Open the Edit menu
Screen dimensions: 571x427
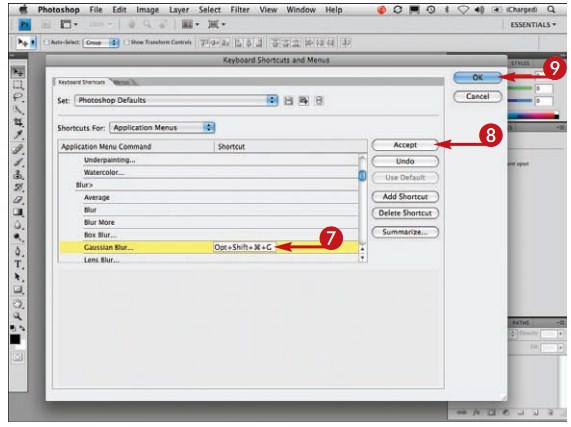pos(119,10)
